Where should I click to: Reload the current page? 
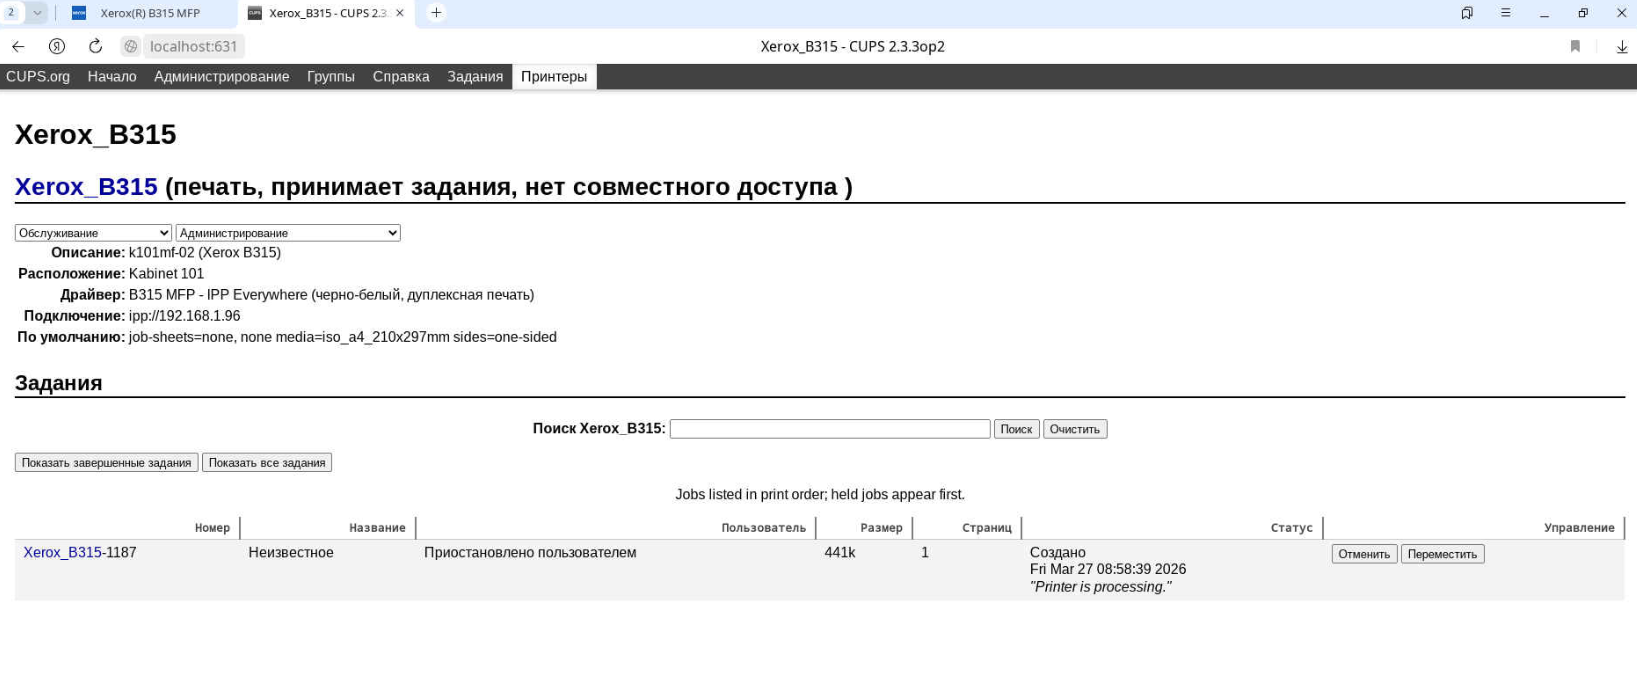point(95,46)
